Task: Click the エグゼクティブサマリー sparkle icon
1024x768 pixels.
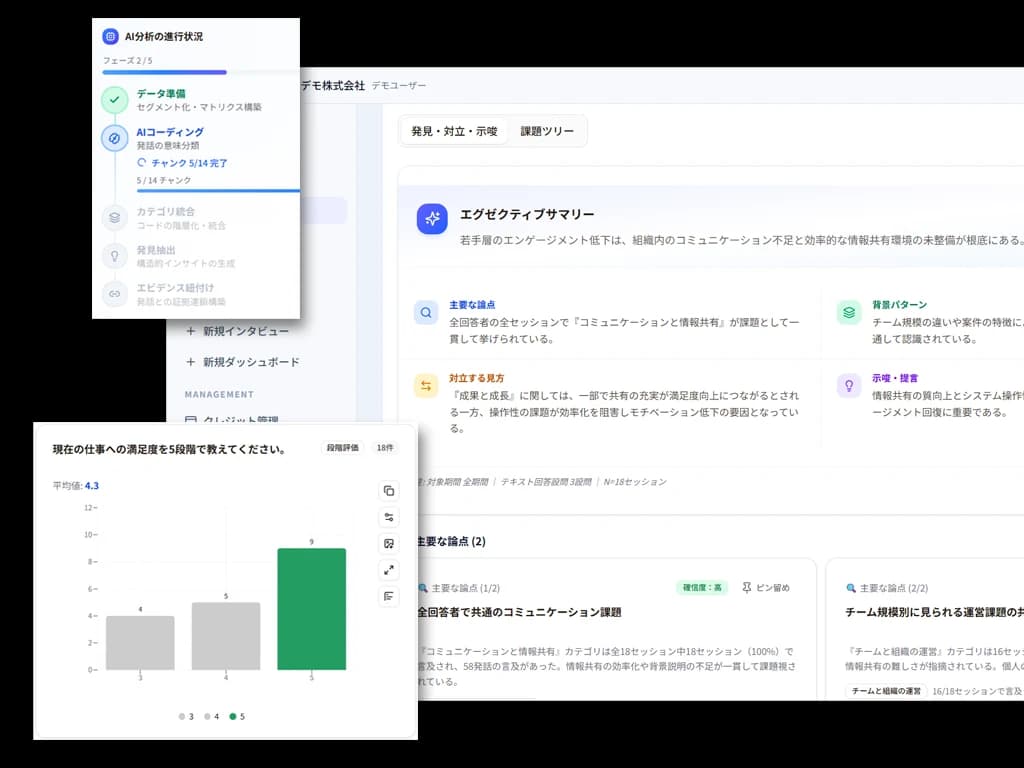Action: (432, 219)
